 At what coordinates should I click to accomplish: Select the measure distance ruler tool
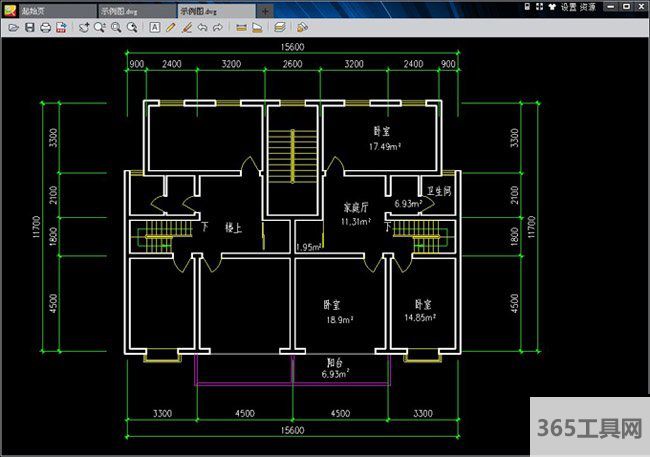pyautogui.click(x=240, y=27)
